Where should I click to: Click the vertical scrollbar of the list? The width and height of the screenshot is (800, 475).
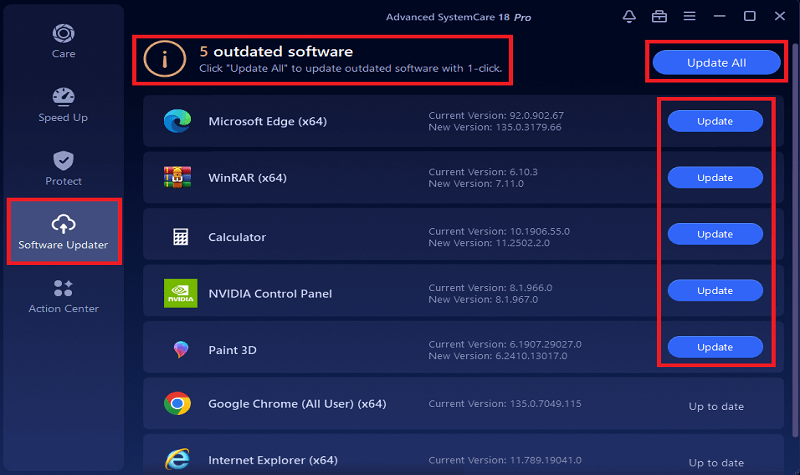[795, 240]
